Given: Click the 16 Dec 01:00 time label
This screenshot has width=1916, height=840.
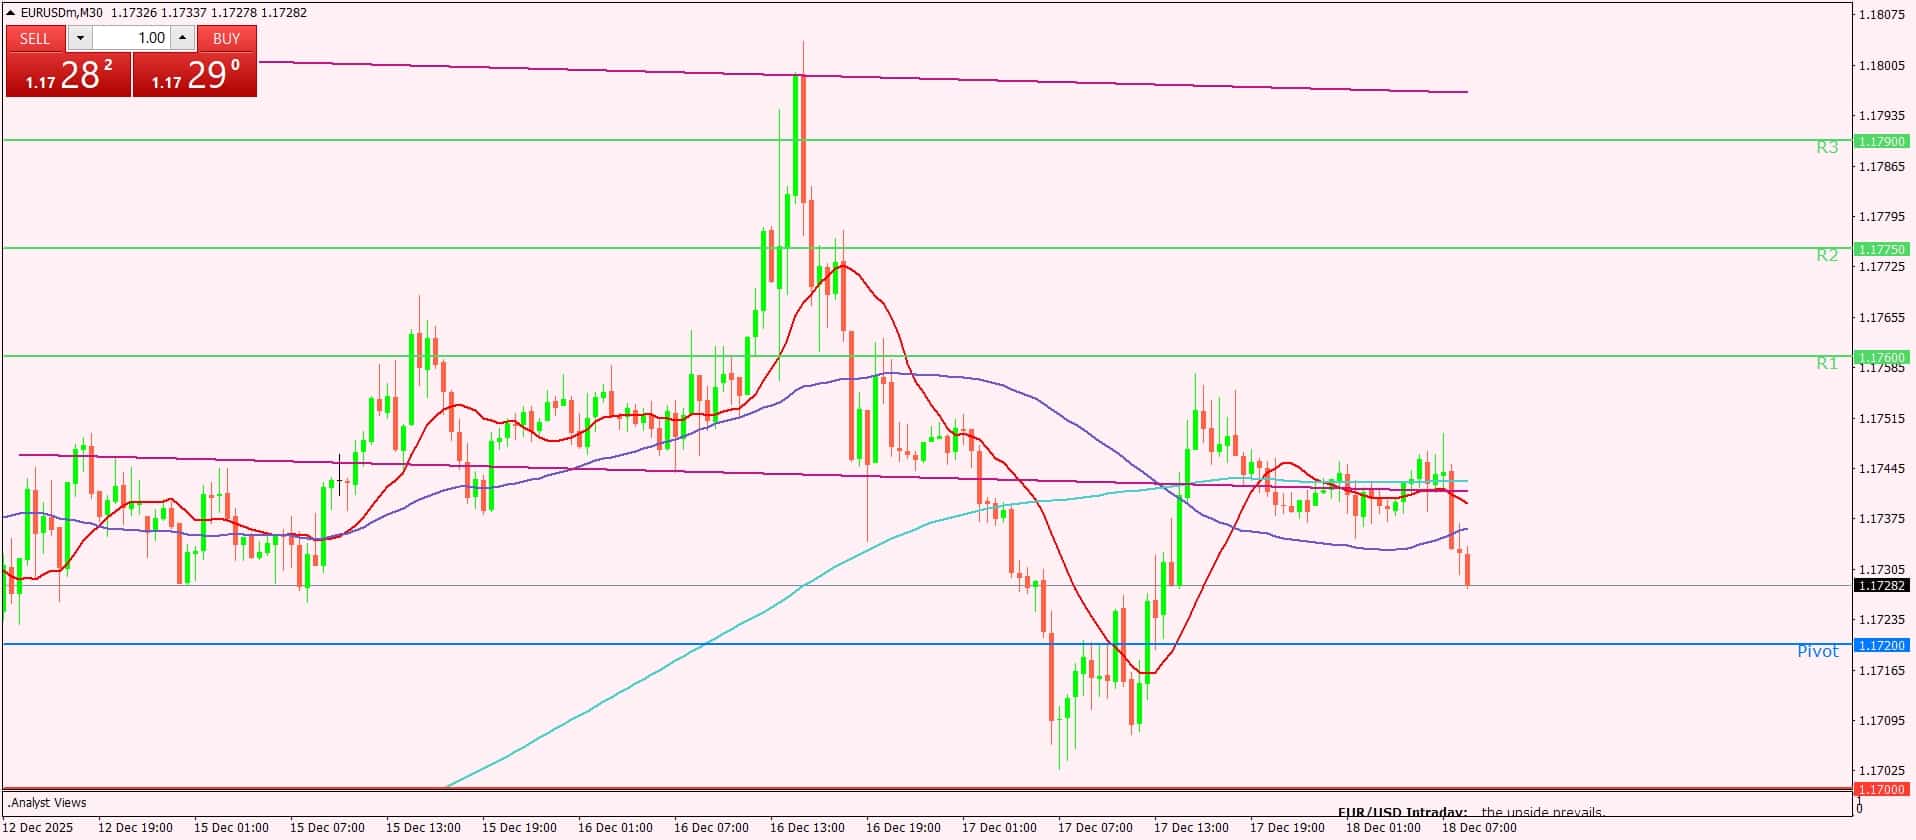Looking at the screenshot, I should pyautogui.click(x=615, y=828).
